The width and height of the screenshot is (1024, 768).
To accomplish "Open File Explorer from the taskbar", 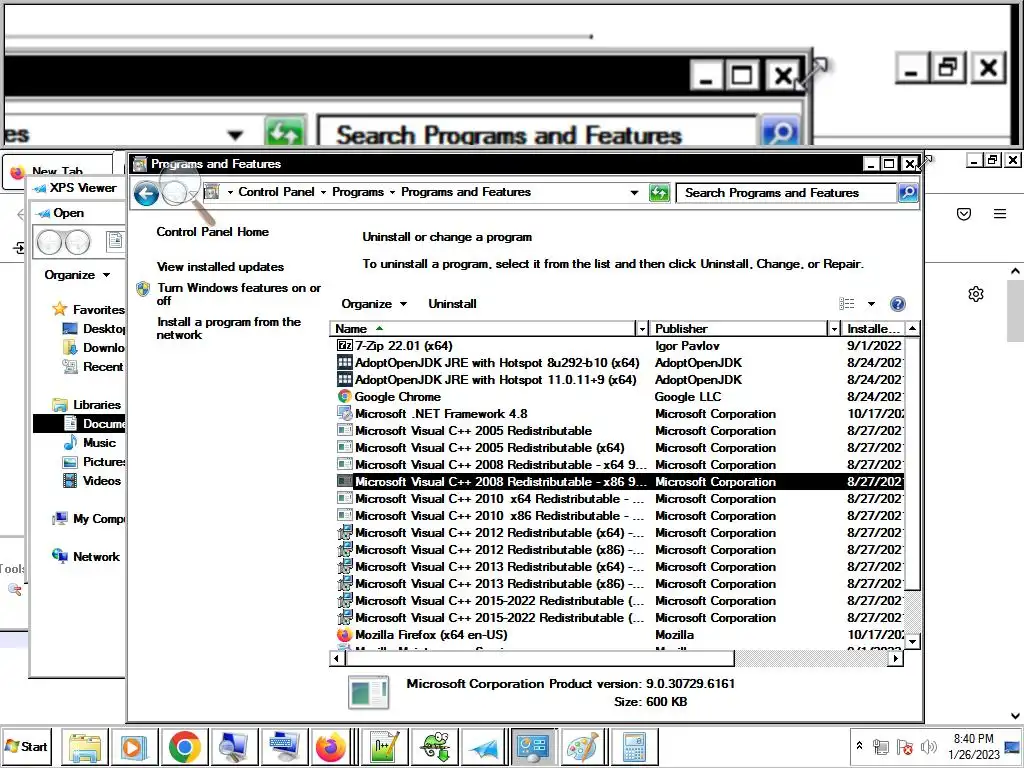I will 85,746.
